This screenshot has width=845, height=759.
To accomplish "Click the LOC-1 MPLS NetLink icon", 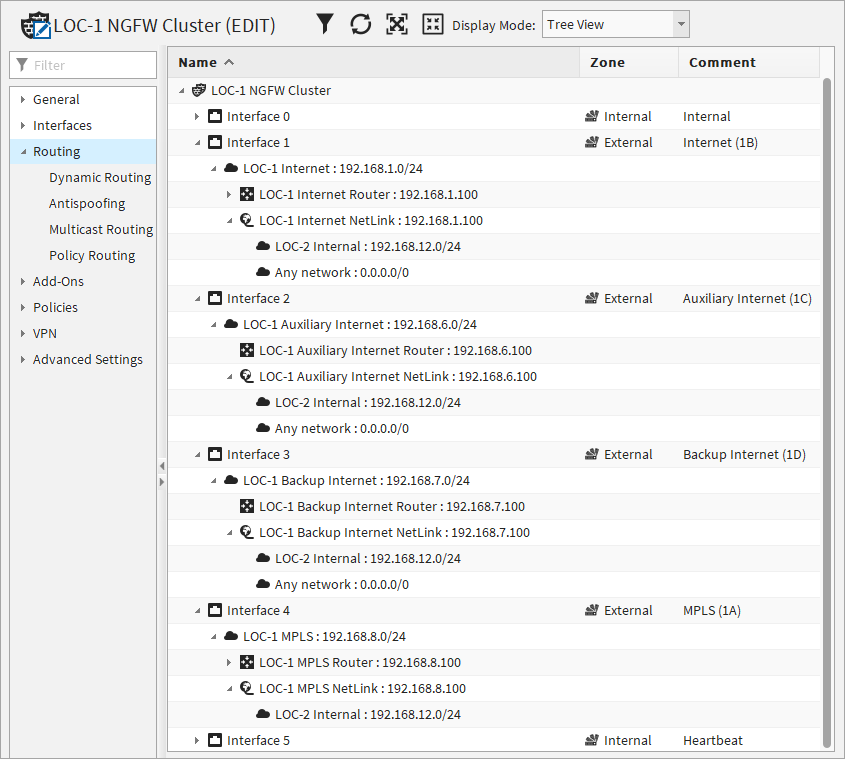I will coord(247,688).
